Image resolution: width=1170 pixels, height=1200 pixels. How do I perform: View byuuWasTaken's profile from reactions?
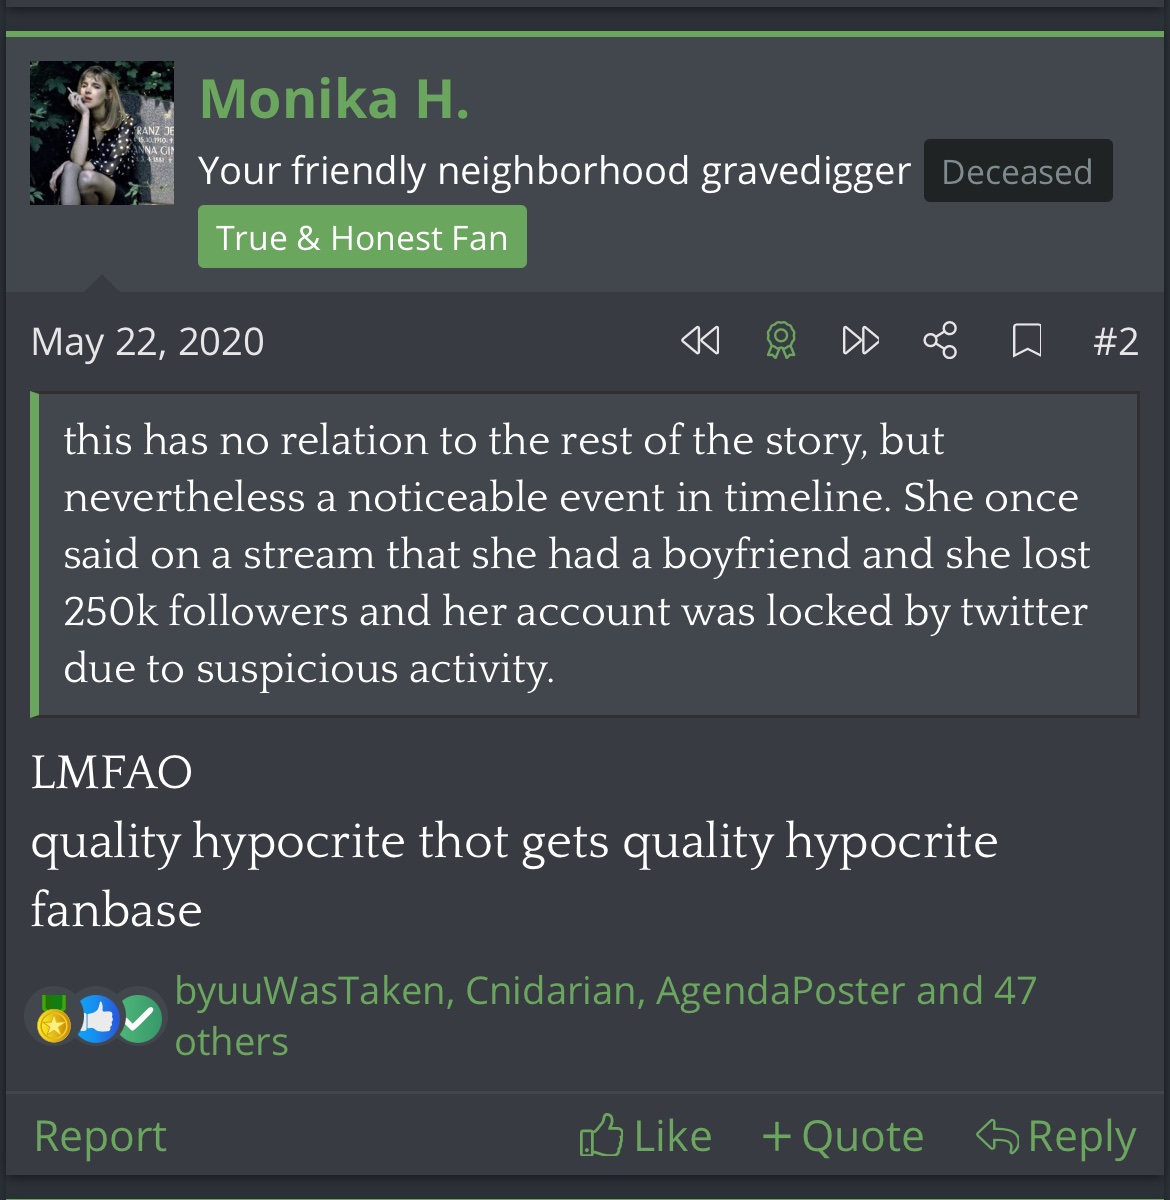(308, 991)
